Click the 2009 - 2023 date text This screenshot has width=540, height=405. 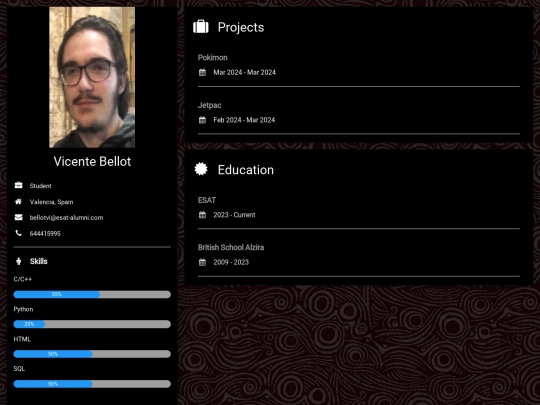point(231,262)
